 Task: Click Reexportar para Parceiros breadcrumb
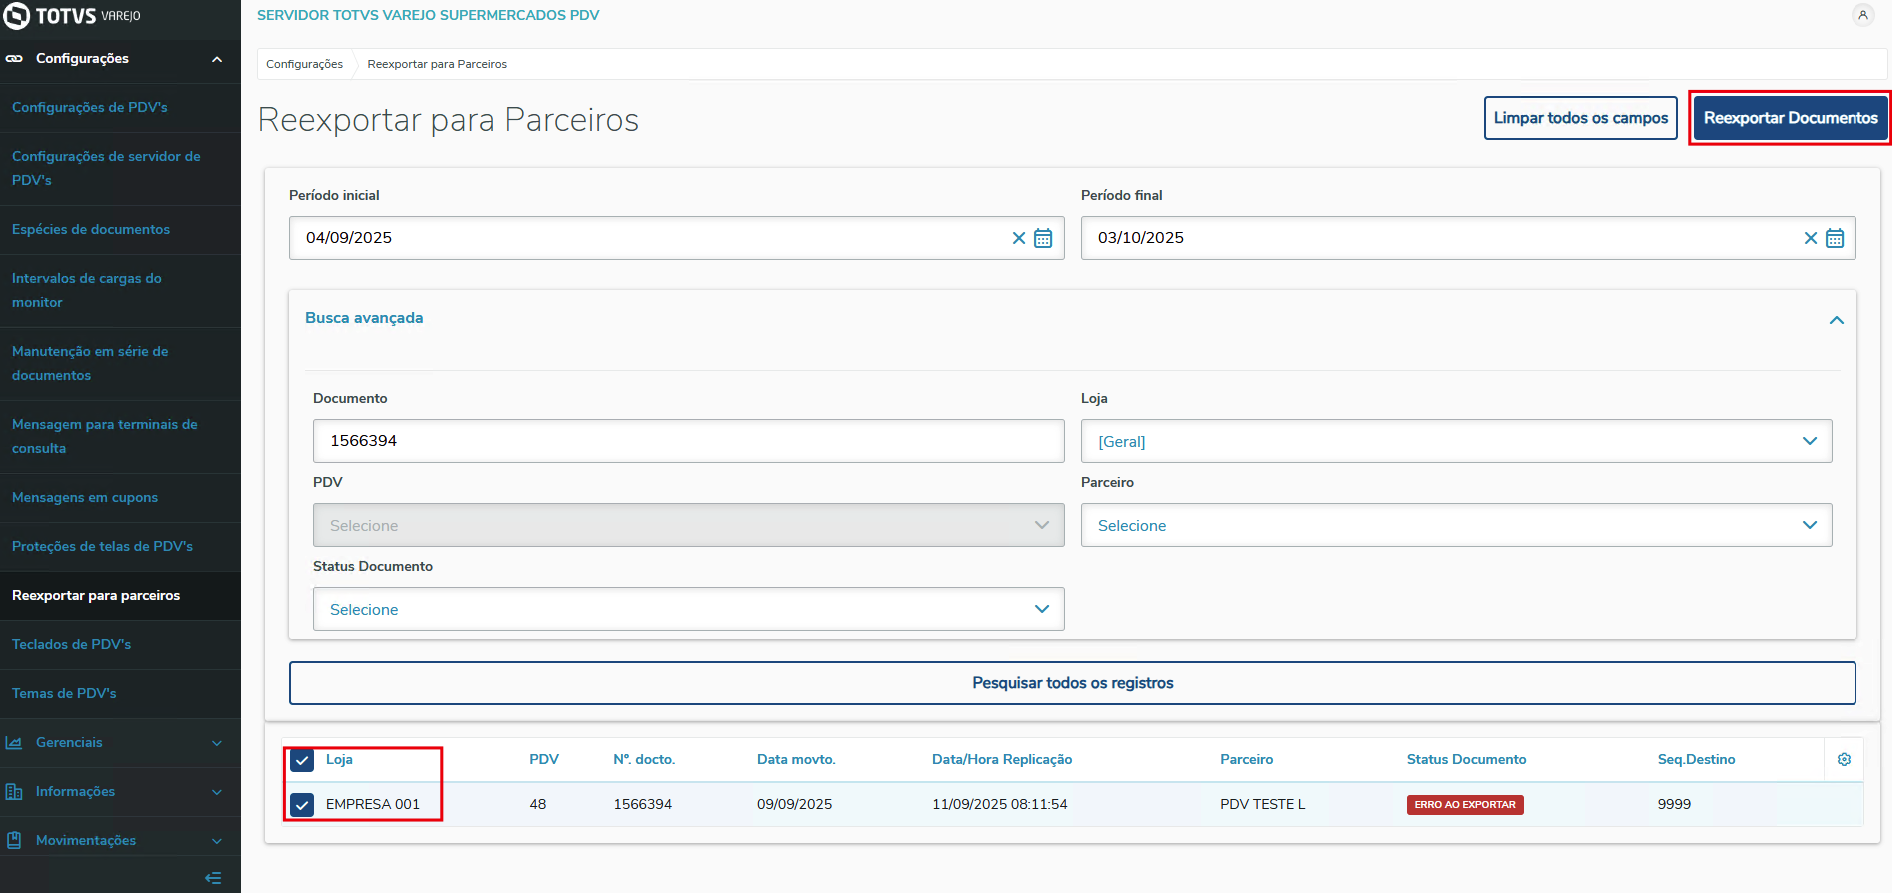(x=437, y=64)
